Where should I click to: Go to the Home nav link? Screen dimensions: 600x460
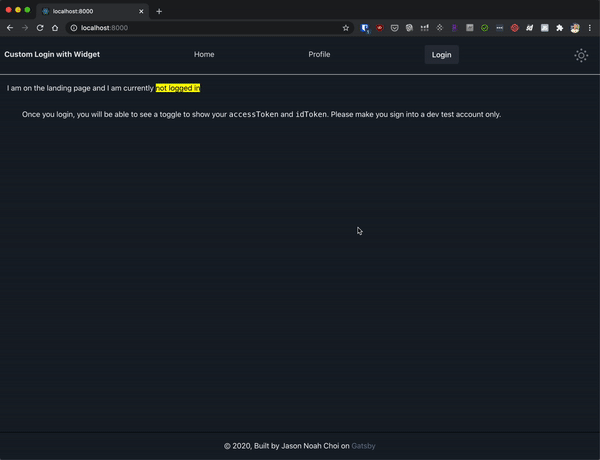tap(204, 54)
